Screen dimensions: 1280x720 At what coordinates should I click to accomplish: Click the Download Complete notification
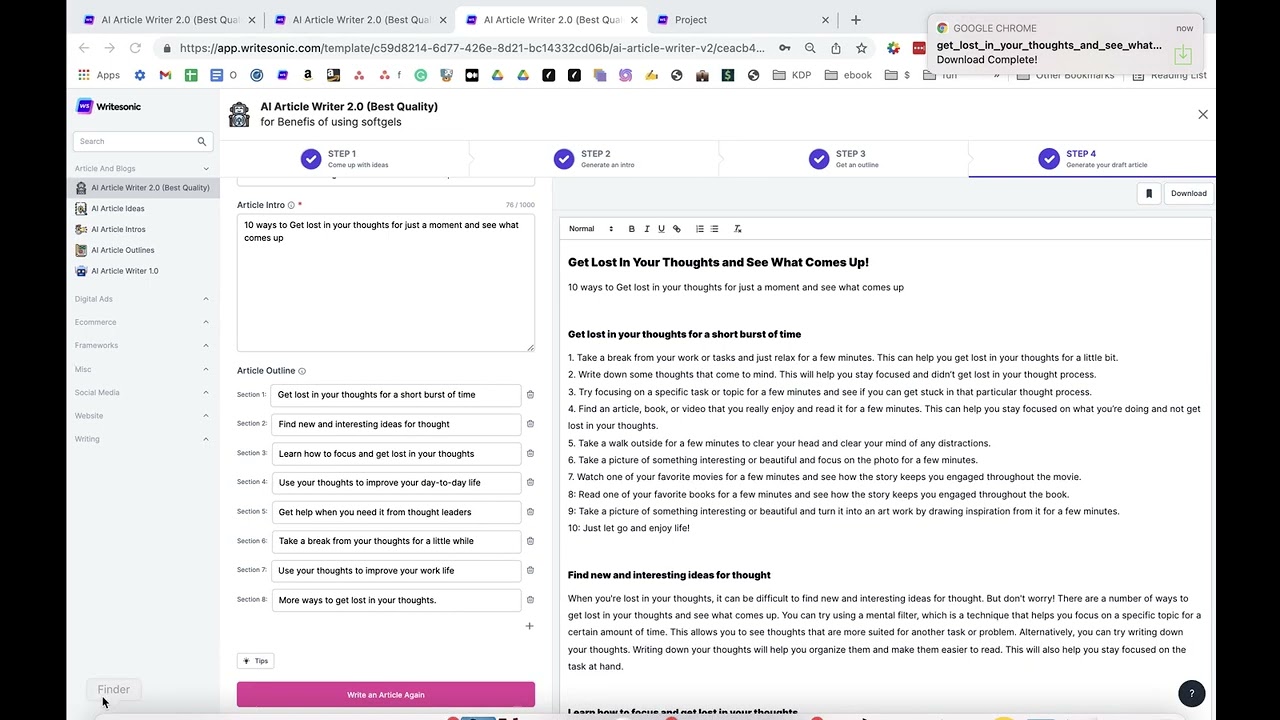coord(1064,44)
